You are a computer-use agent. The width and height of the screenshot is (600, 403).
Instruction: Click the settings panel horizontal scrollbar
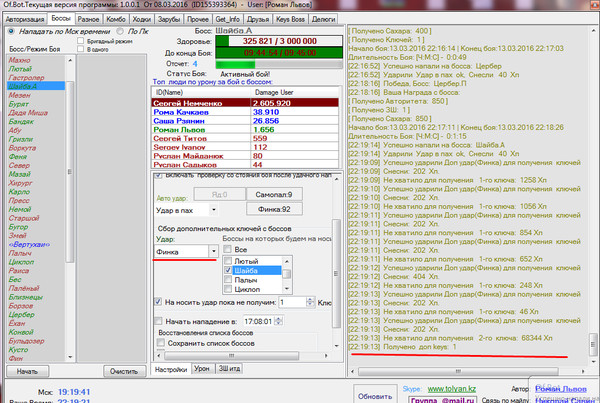tap(232, 356)
